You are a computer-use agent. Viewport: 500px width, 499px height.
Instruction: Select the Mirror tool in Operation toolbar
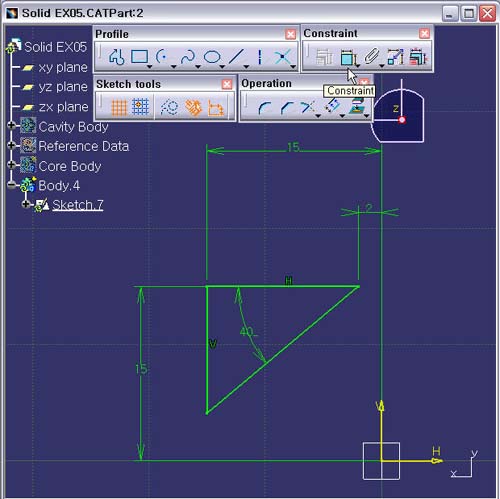pyautogui.click(x=332, y=107)
